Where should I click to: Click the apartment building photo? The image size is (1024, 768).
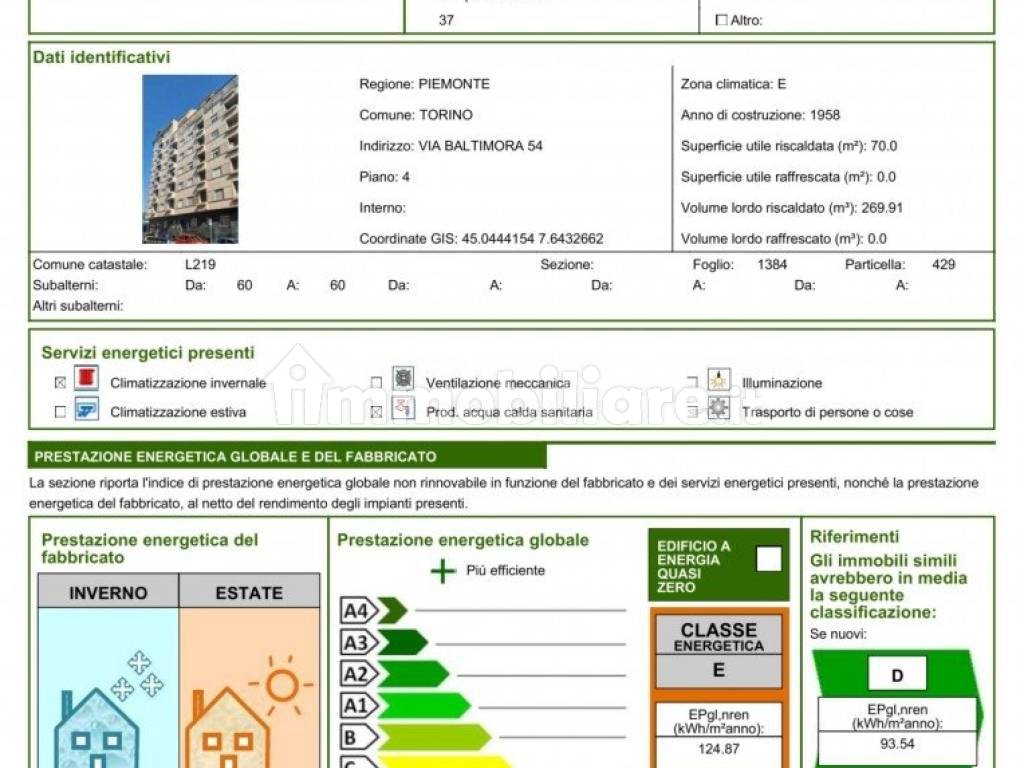(x=190, y=159)
